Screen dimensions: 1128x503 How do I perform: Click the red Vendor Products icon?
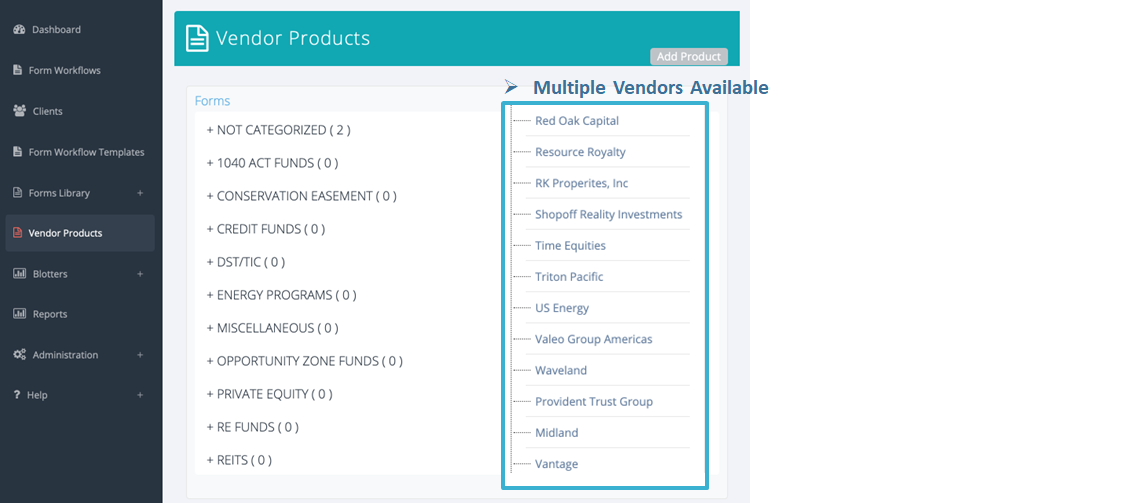pyautogui.click(x=18, y=233)
